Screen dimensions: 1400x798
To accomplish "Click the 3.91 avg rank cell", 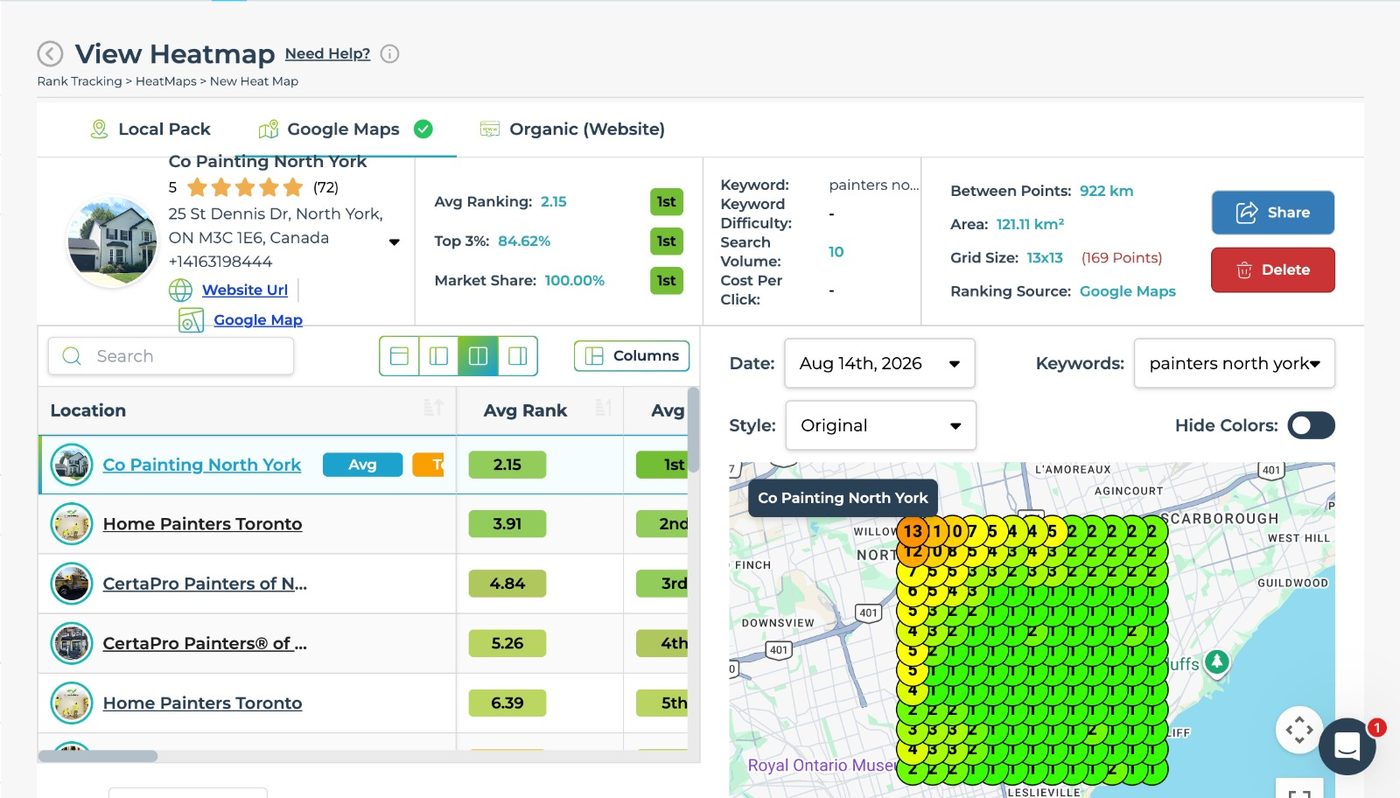I will coord(507,524).
